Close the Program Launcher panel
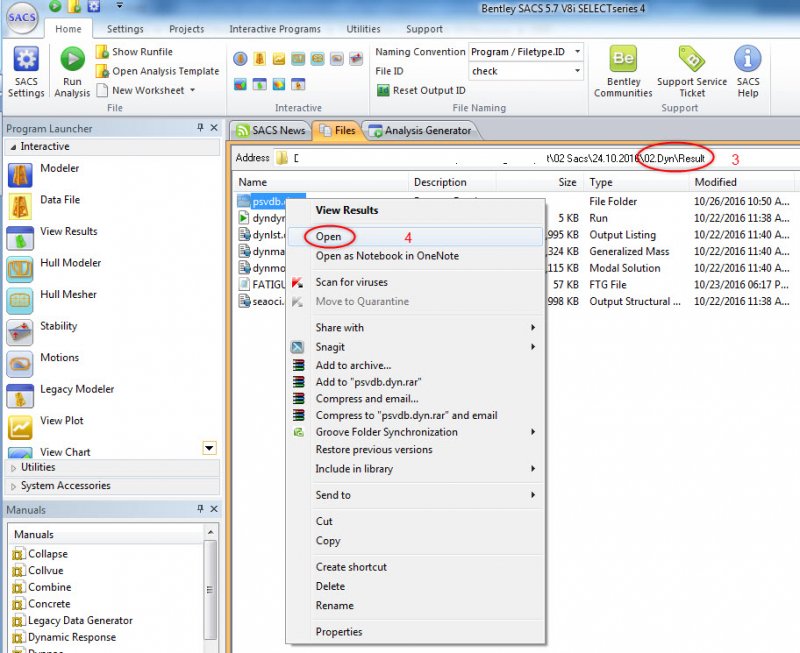Image resolution: width=800 pixels, height=653 pixels. (214, 128)
